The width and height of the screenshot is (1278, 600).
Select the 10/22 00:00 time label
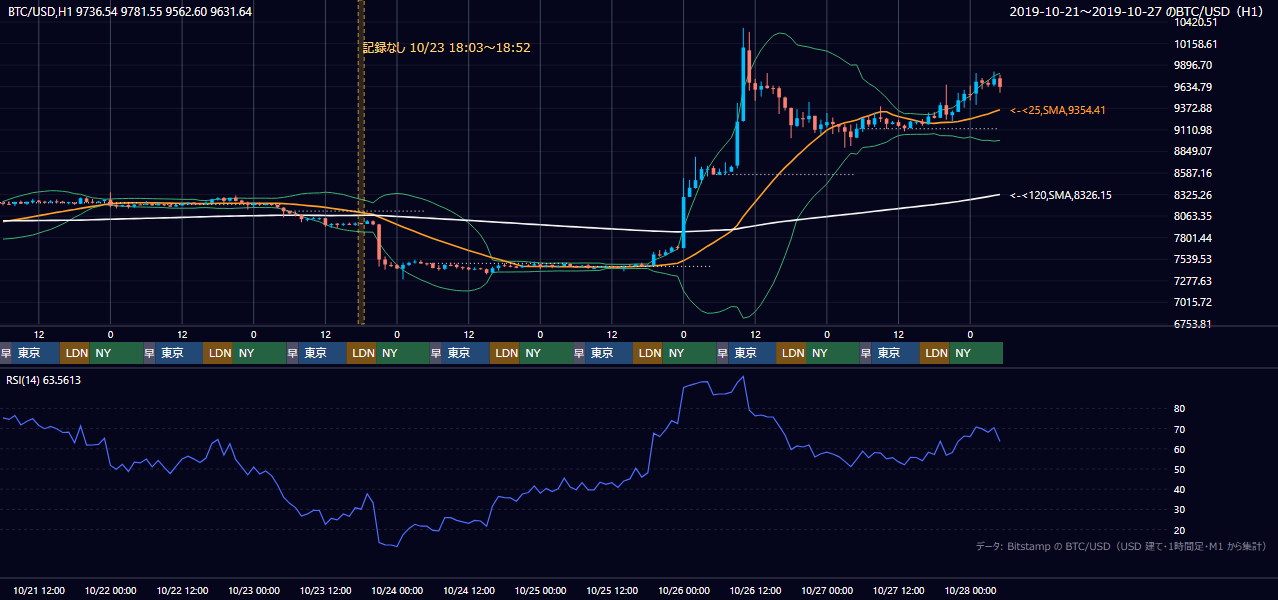[x=110, y=591]
